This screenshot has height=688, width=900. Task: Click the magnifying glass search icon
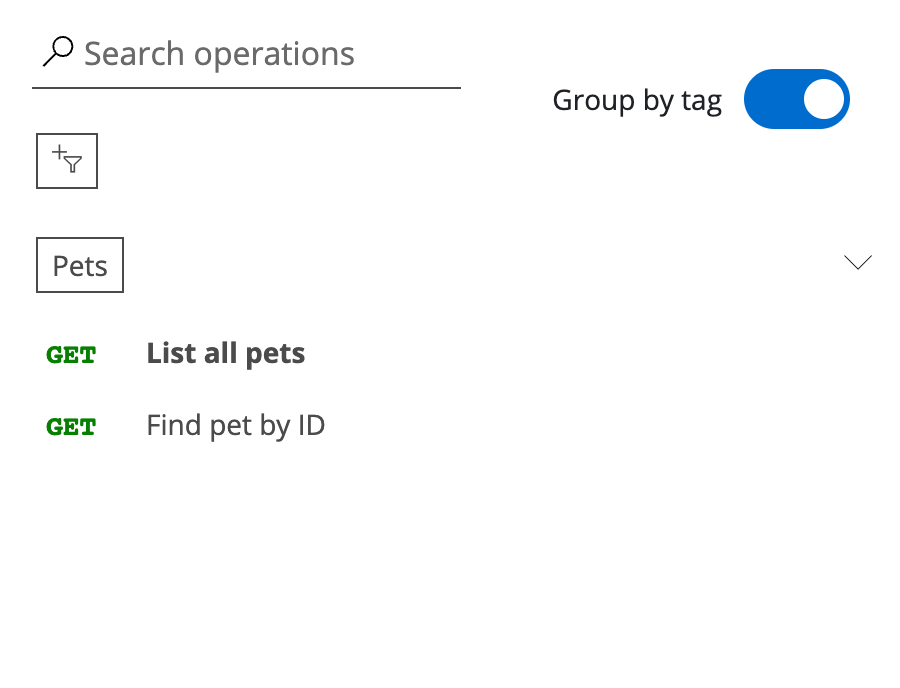point(58,52)
